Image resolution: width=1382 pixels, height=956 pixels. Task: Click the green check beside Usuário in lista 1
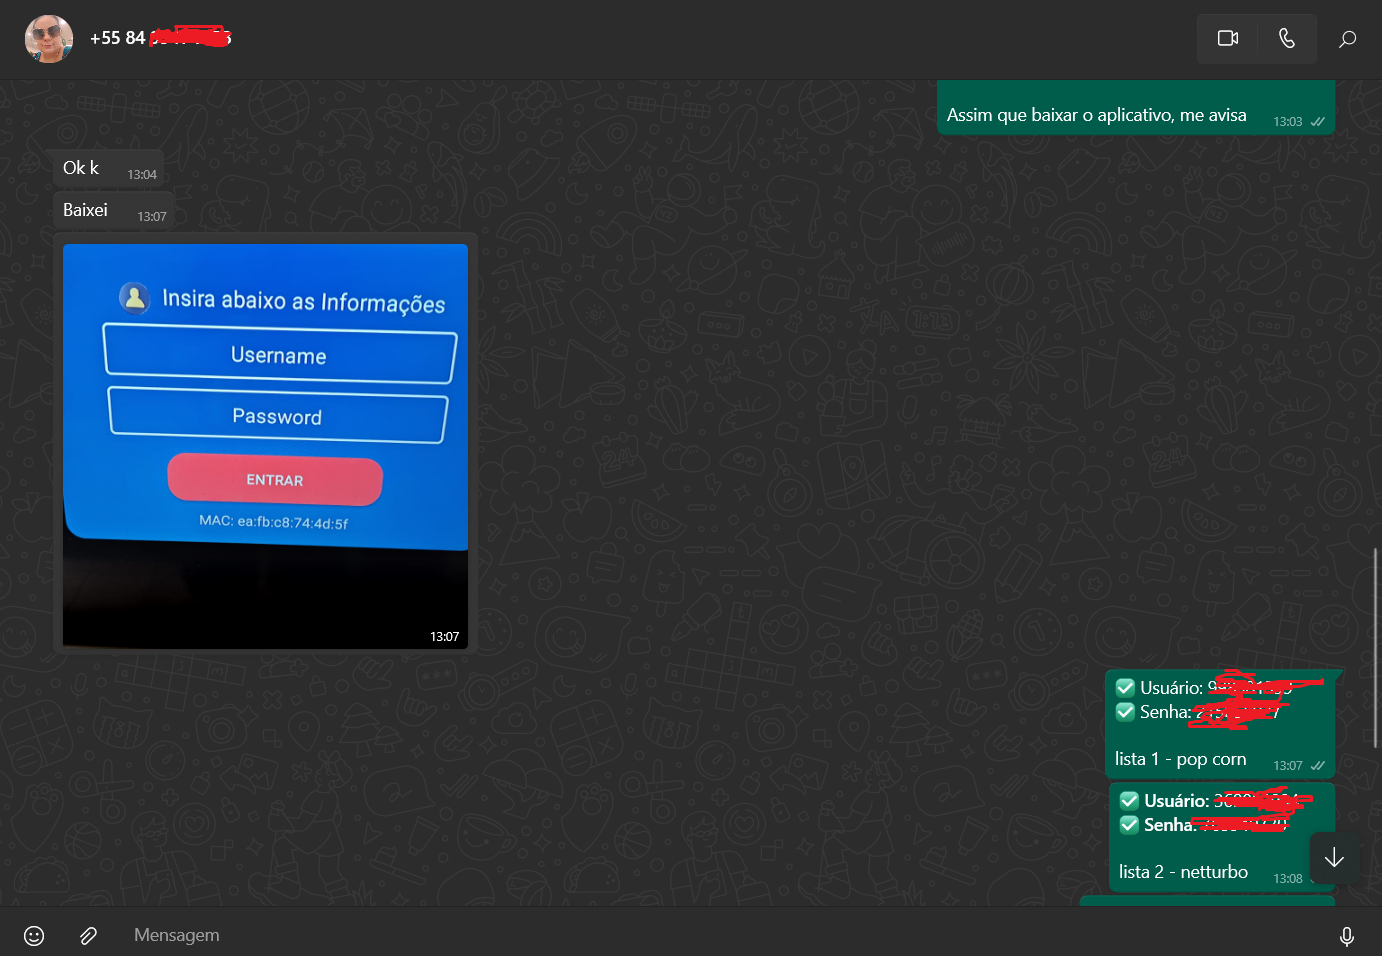1125,687
